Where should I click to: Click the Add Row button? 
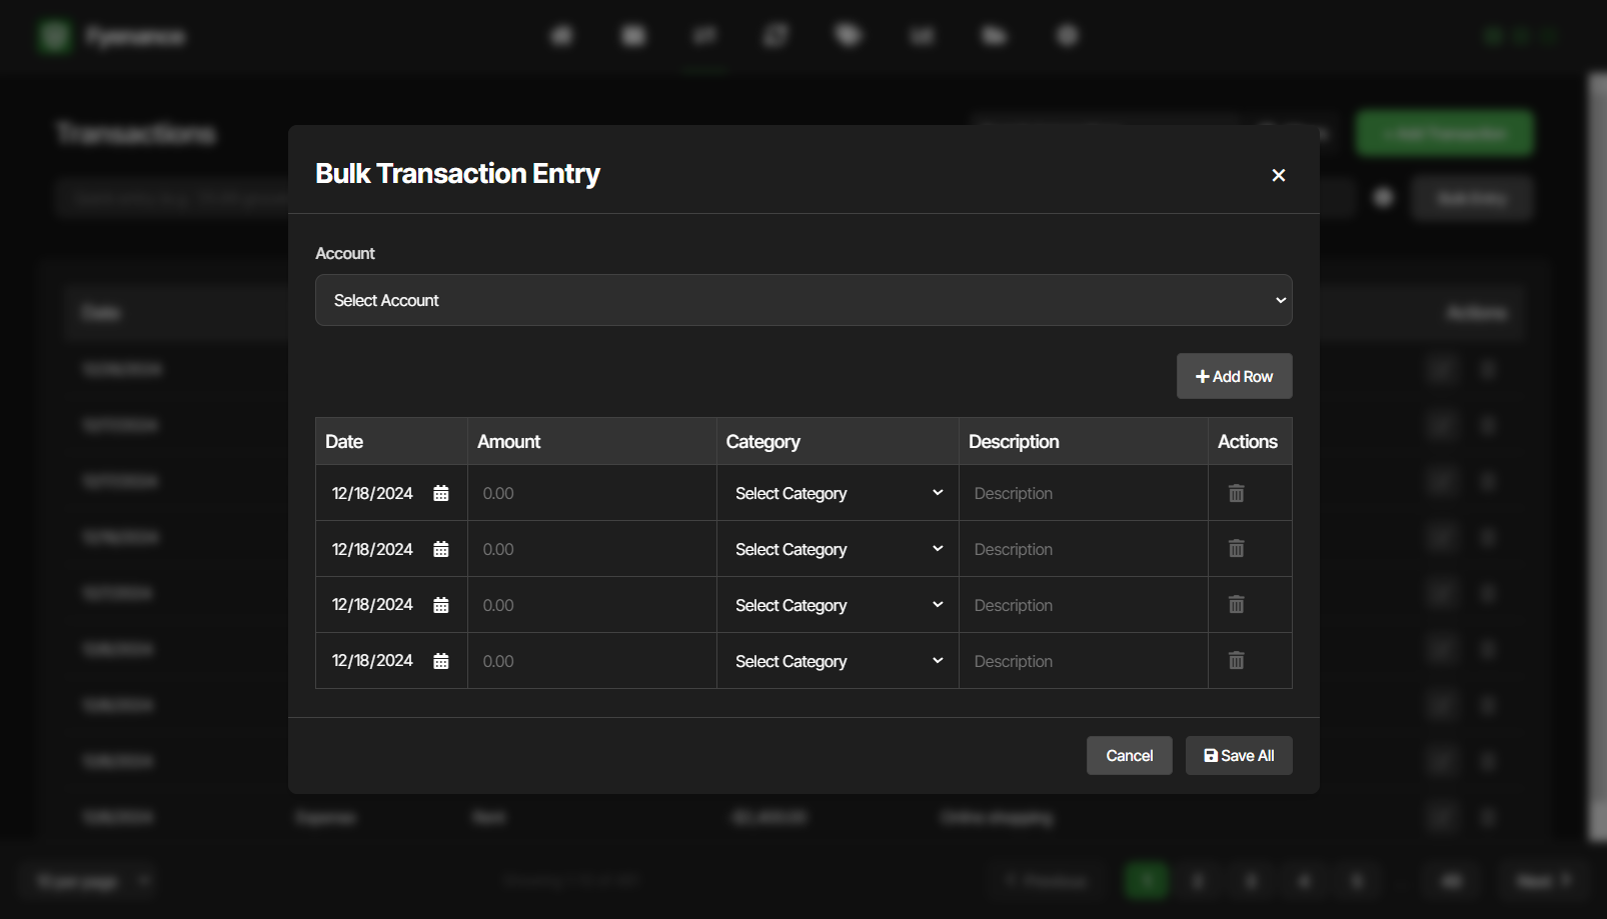tap(1234, 376)
